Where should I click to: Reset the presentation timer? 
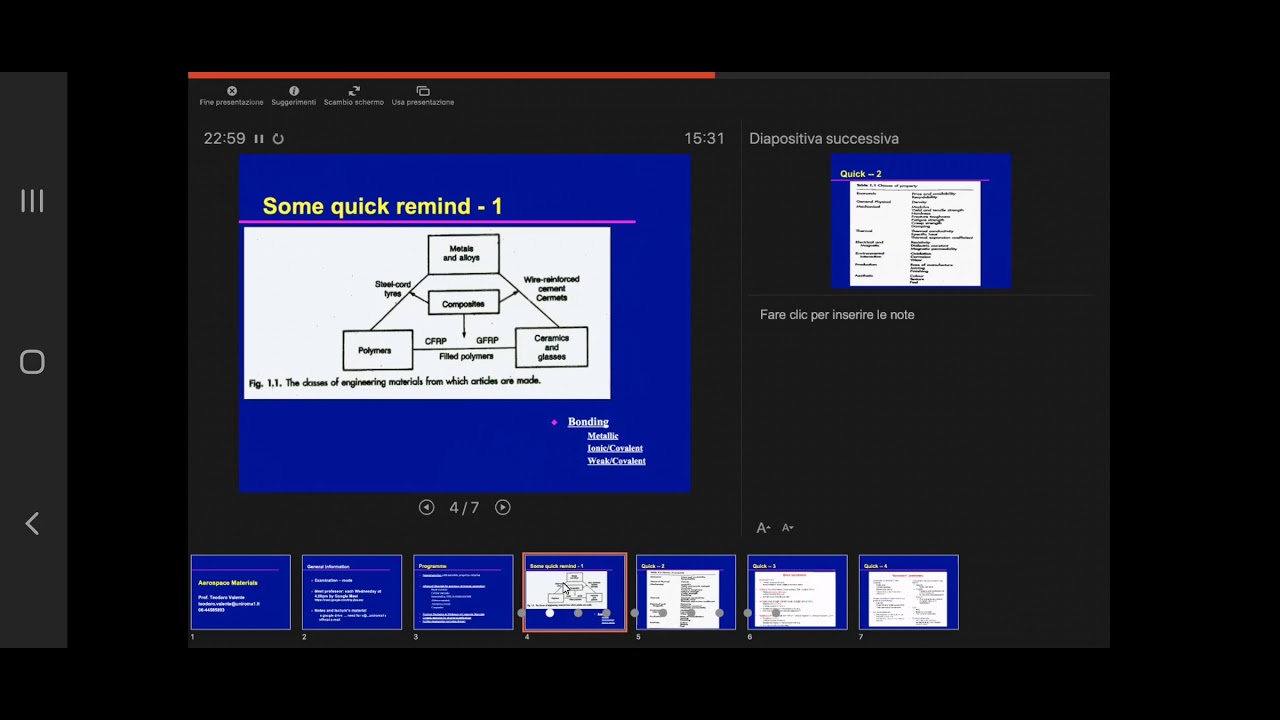click(x=278, y=139)
